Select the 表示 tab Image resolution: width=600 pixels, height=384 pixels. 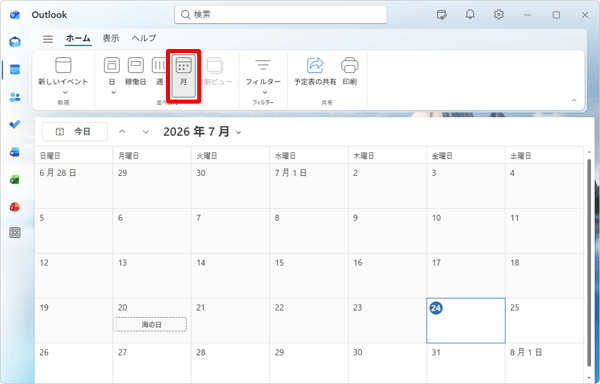111,38
